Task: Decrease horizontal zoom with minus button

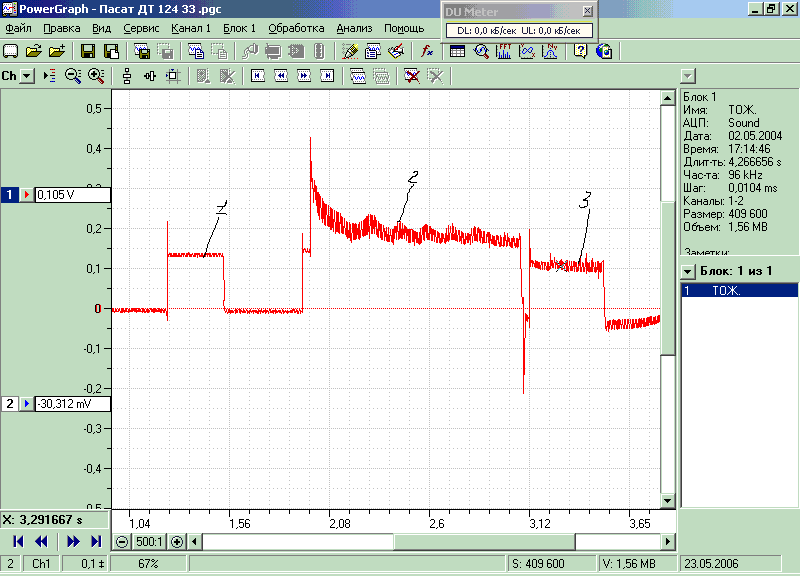Action: (x=122, y=541)
